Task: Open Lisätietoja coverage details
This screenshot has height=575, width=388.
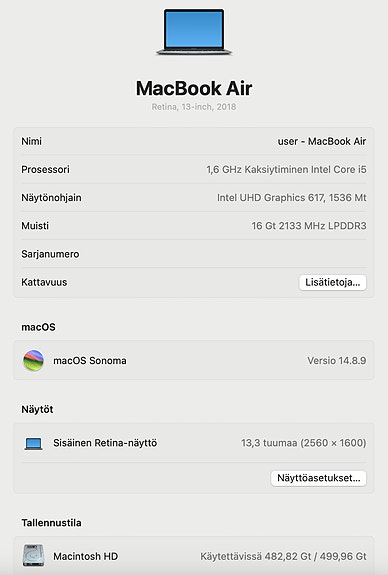Action: click(333, 282)
